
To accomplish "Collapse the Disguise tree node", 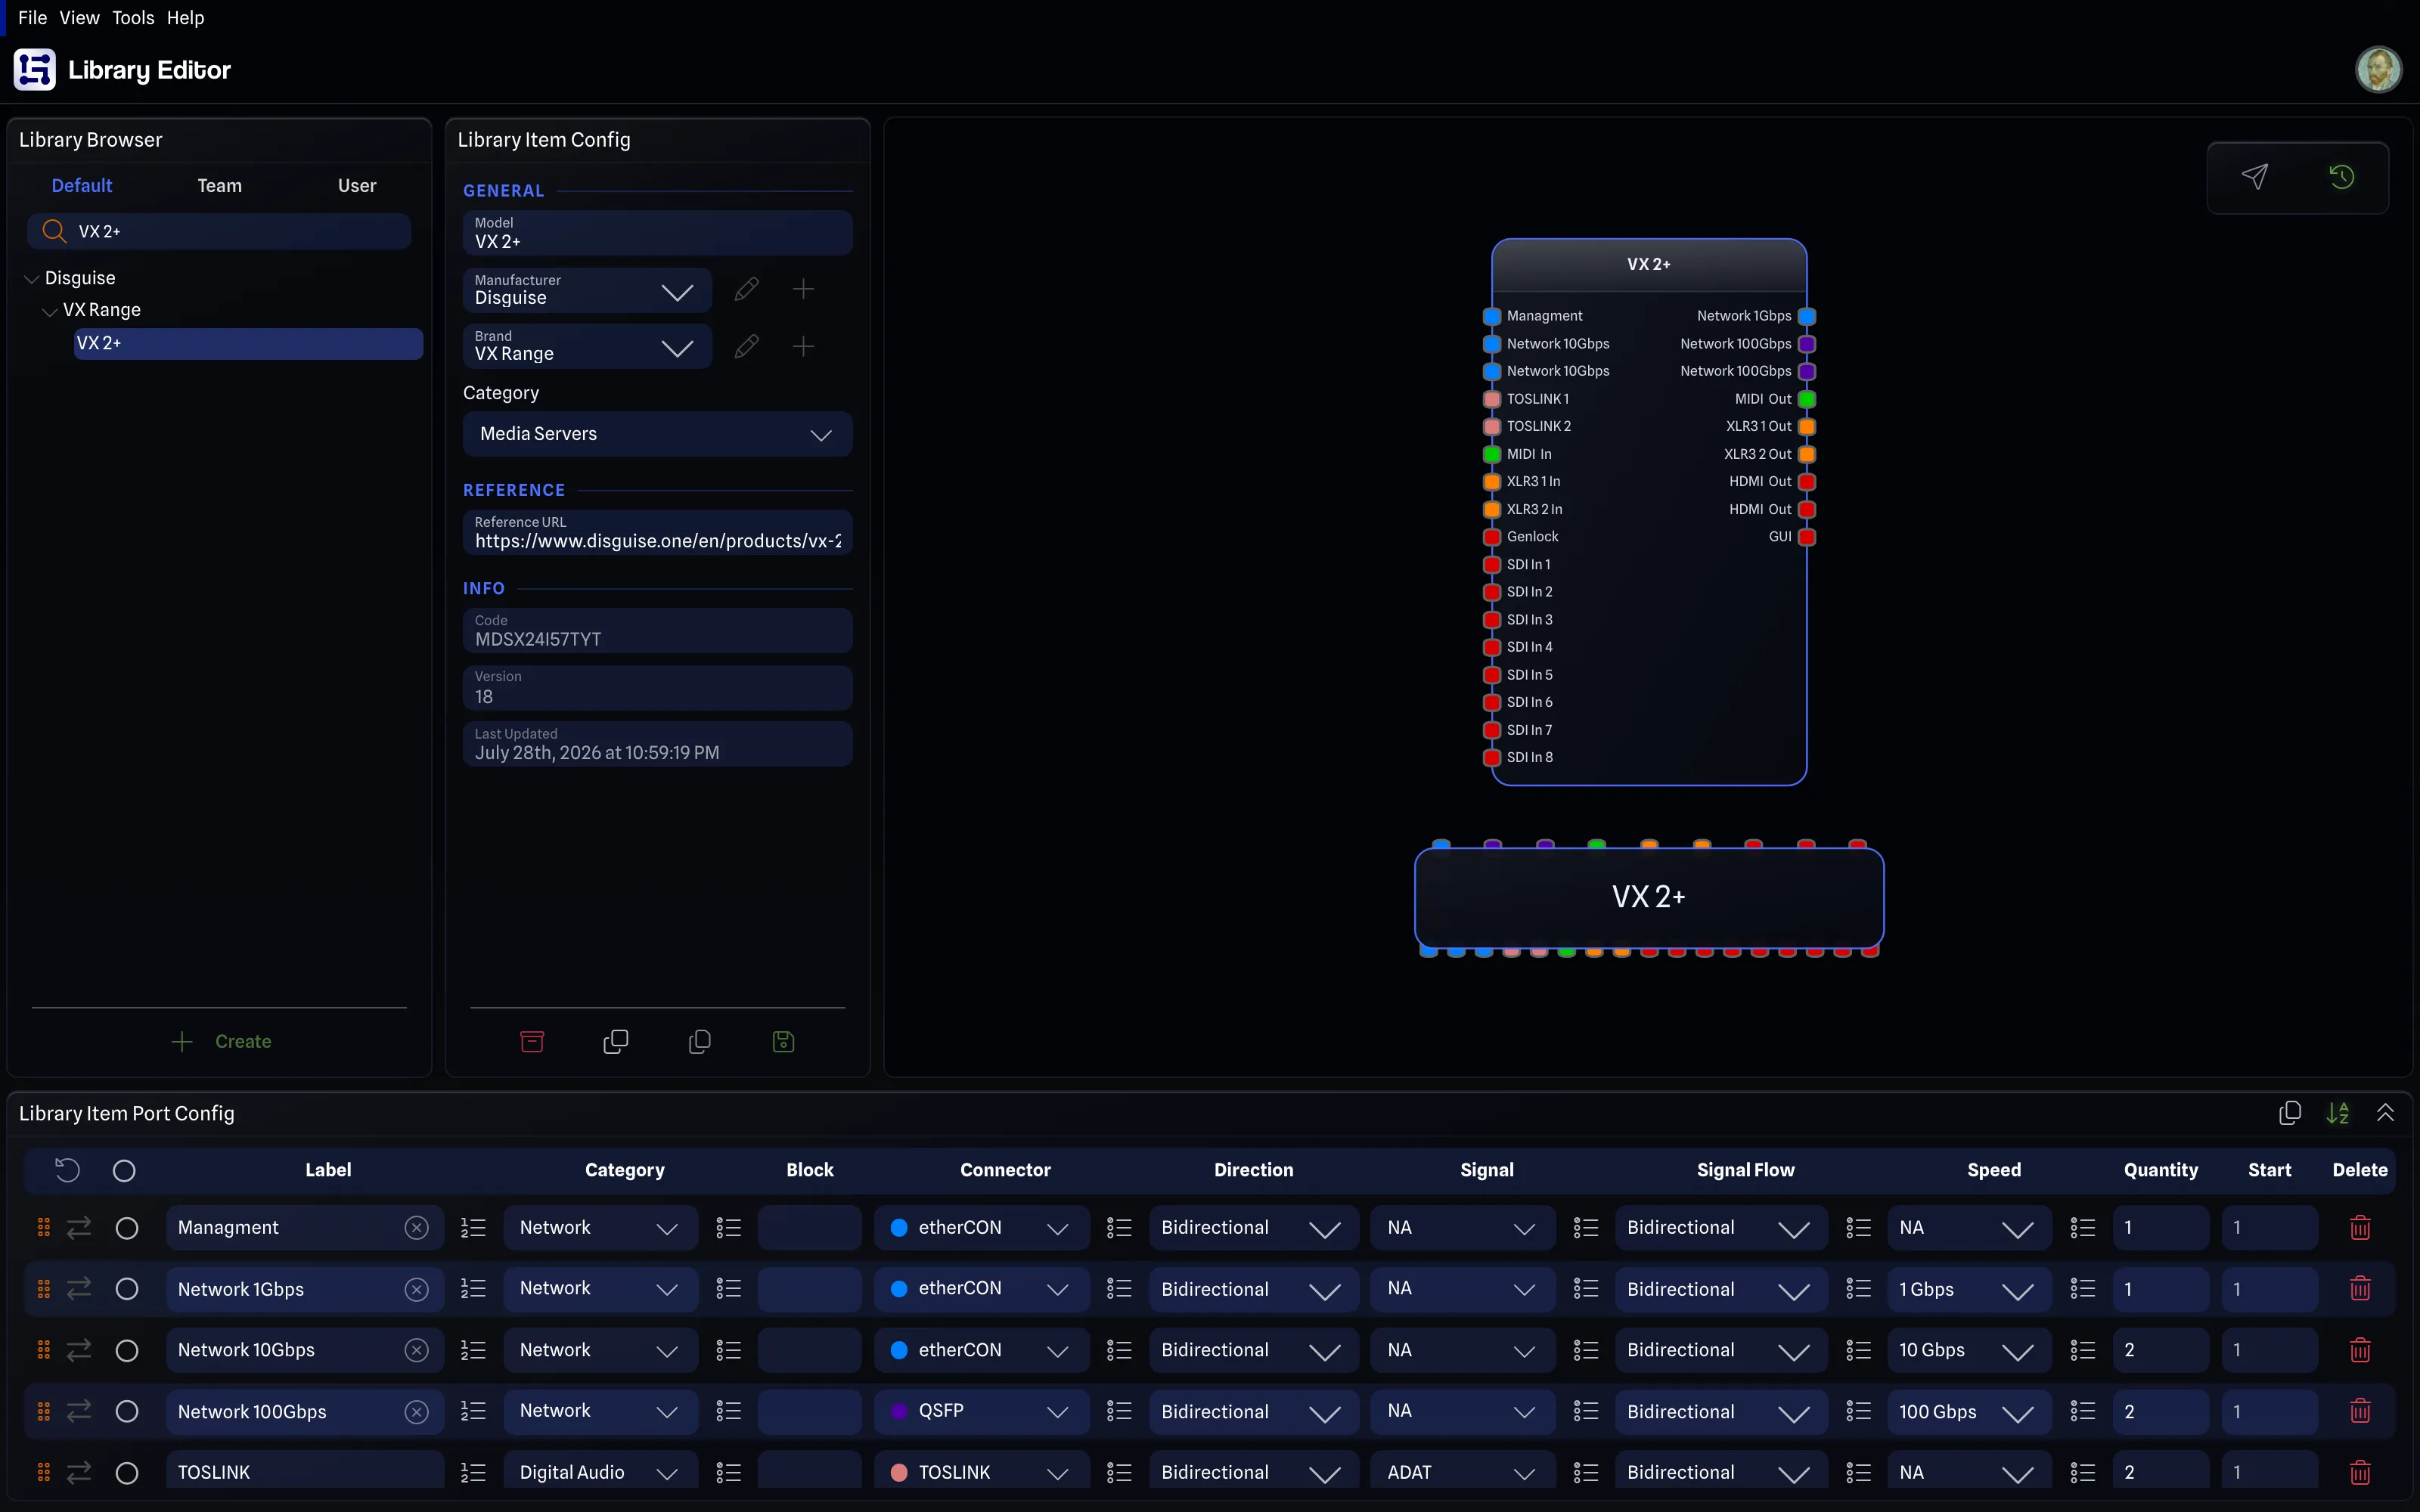I will click(x=31, y=279).
